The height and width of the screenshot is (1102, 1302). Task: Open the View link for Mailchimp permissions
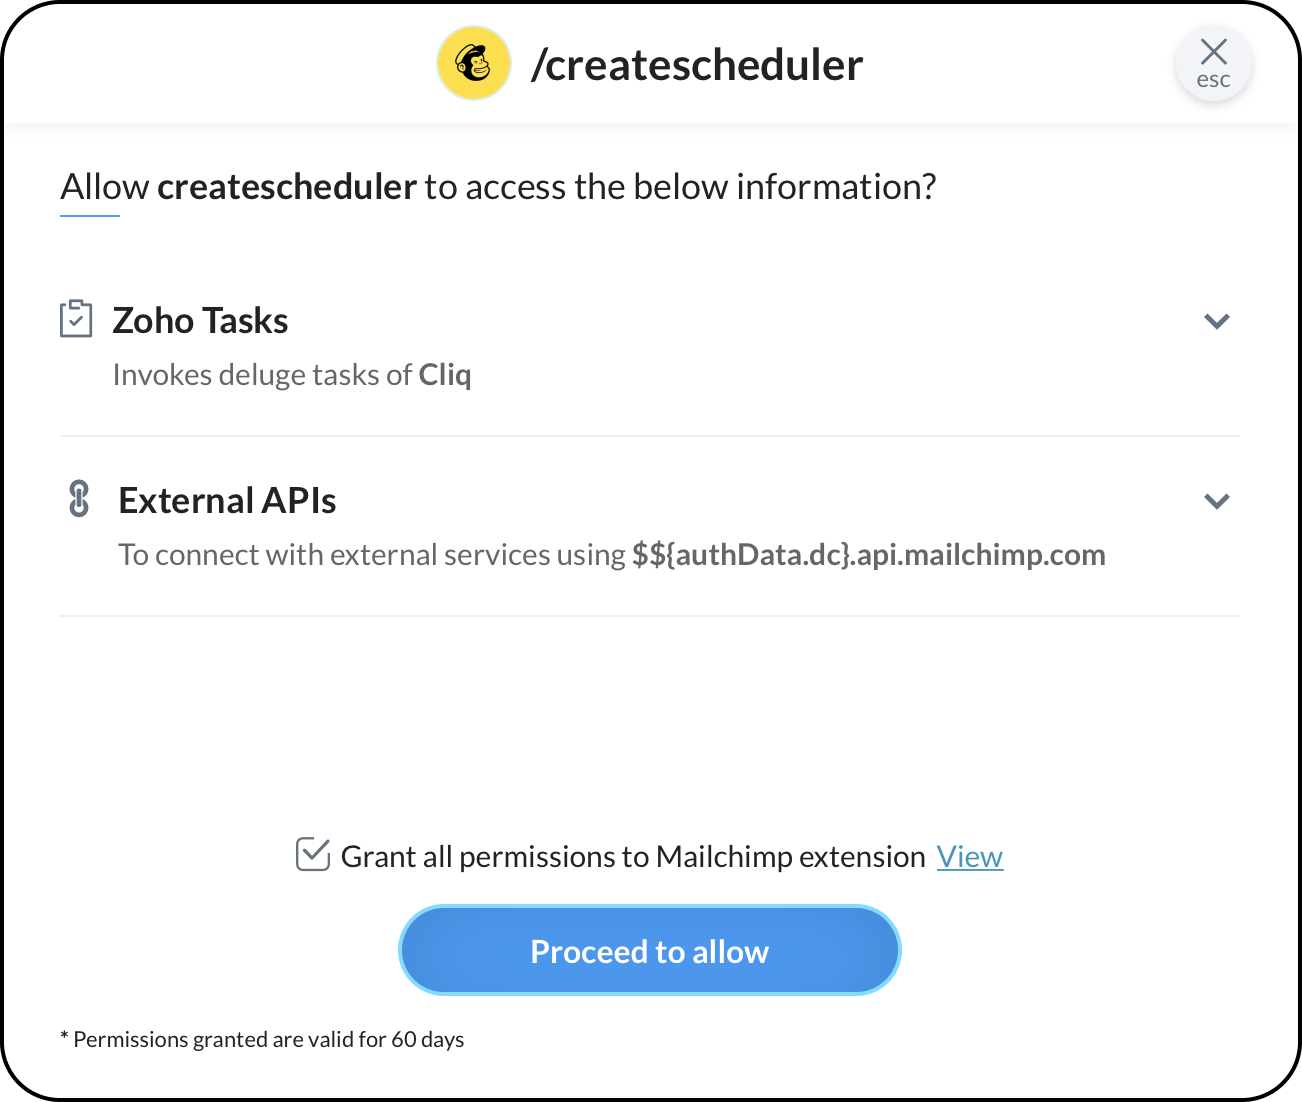click(x=969, y=857)
